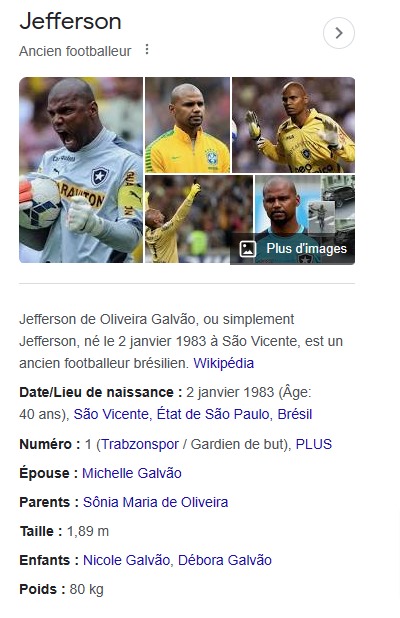400x618 pixels.
Task: Open the large Botafogo goalkeeper photo
Action: point(81,170)
